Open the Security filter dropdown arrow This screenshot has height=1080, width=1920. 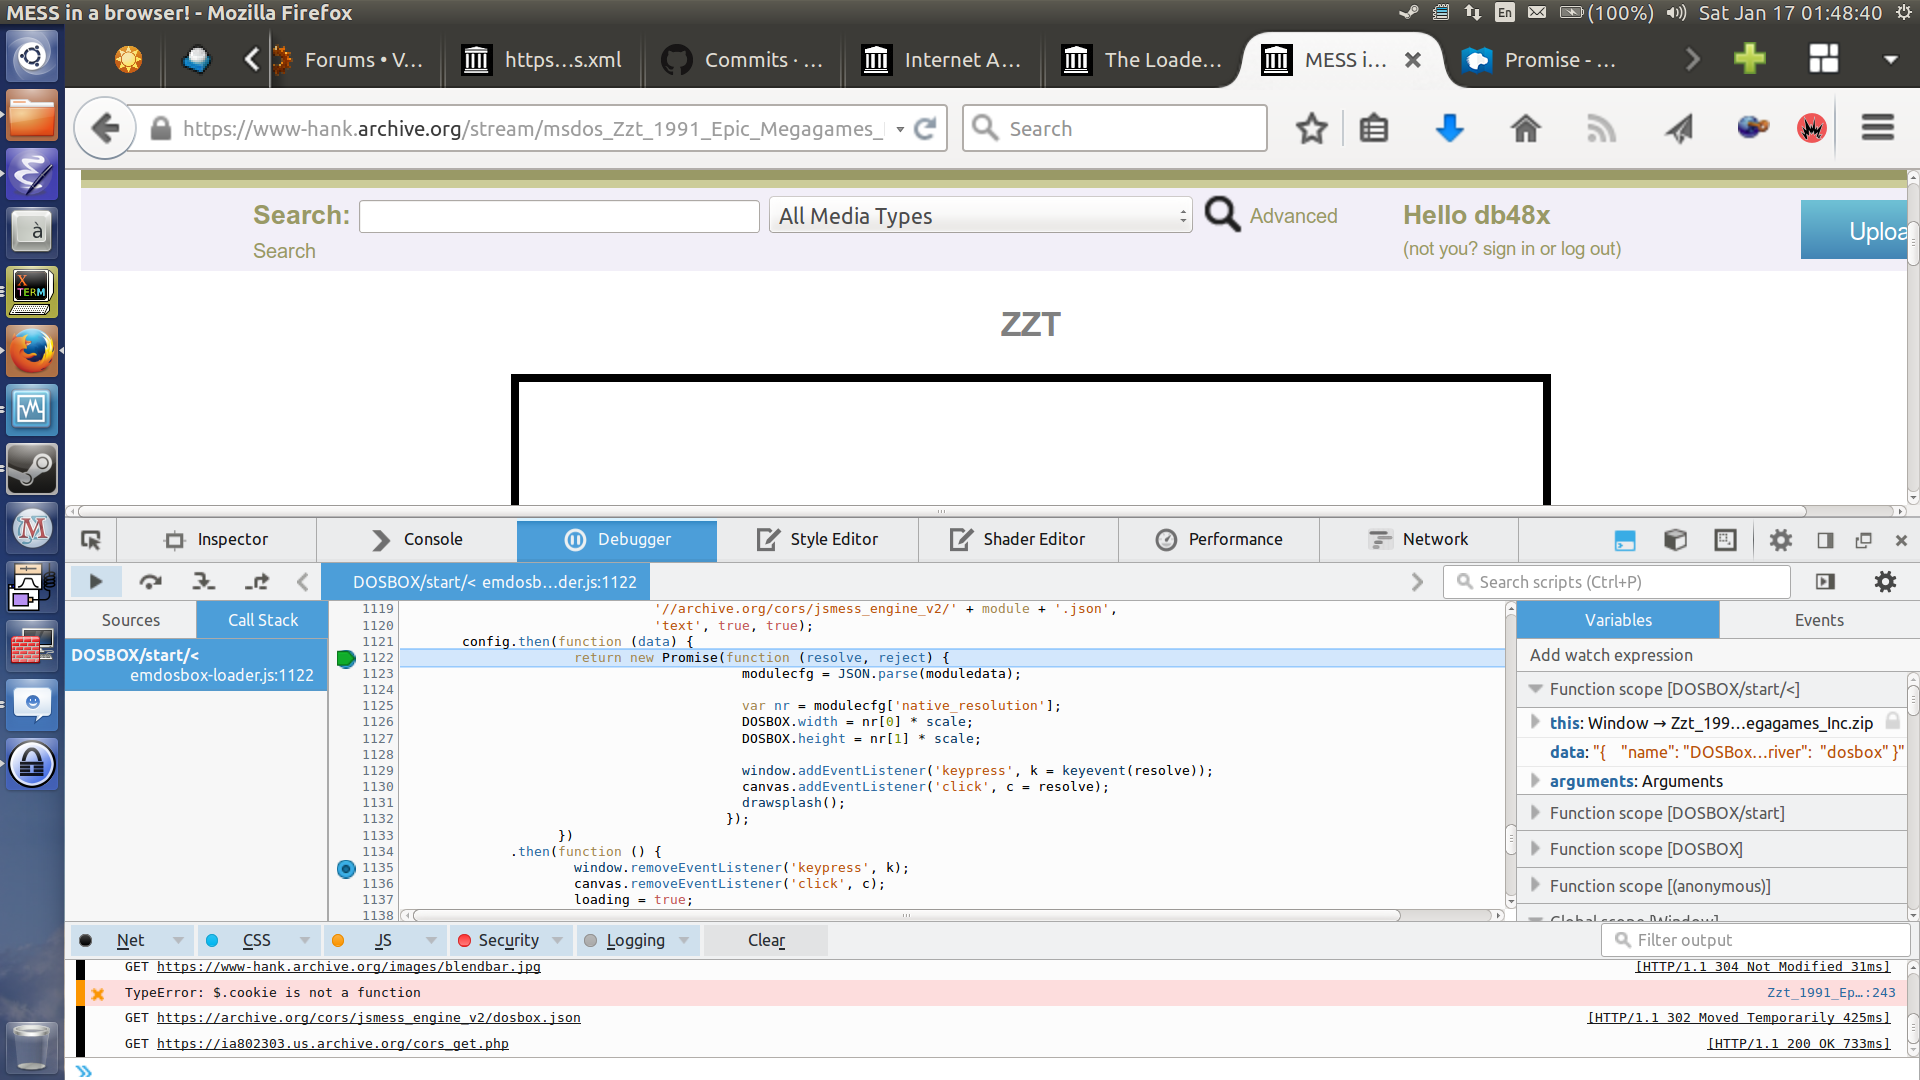point(558,940)
